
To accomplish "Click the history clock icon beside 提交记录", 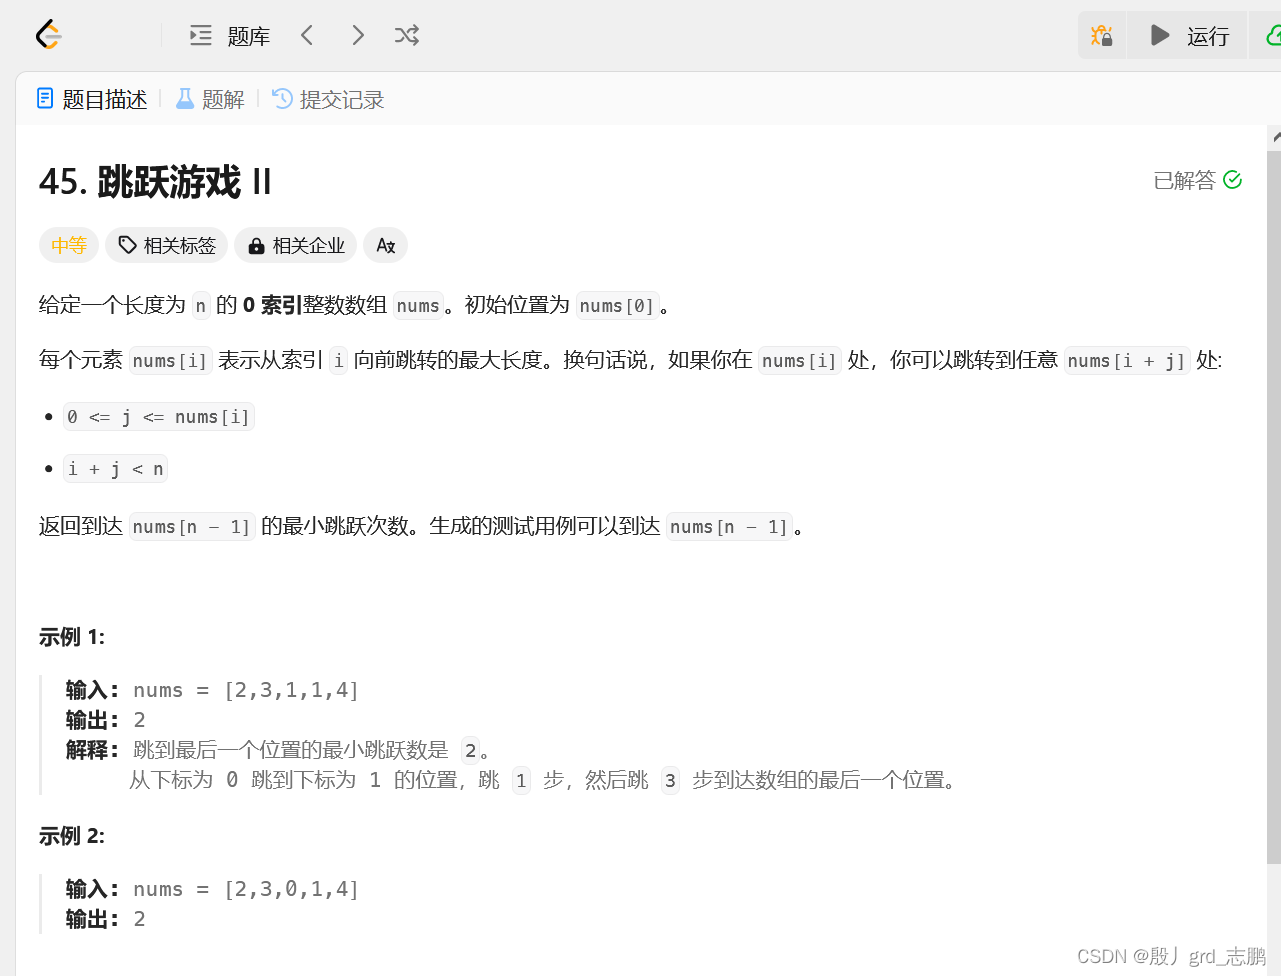I will click(283, 98).
